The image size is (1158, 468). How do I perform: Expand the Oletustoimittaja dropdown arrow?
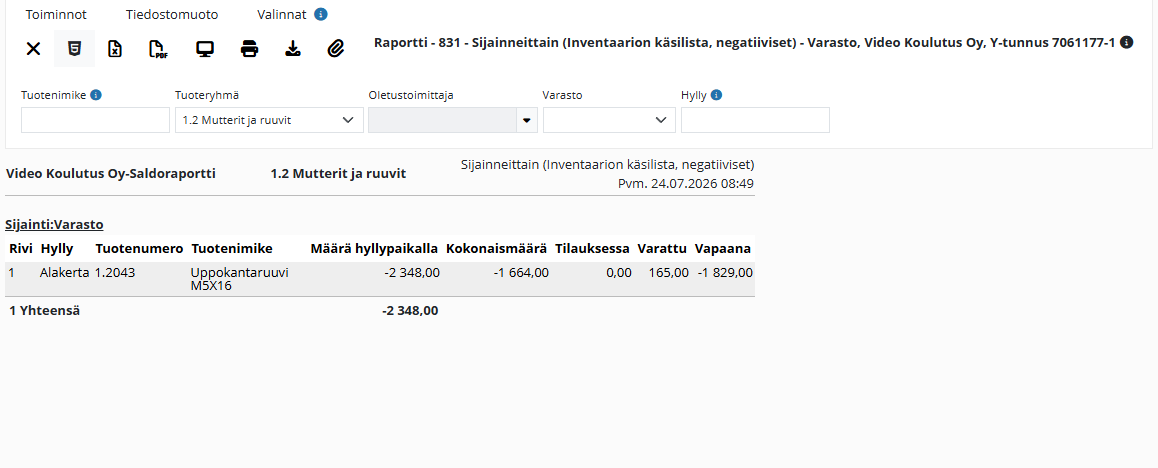point(527,120)
